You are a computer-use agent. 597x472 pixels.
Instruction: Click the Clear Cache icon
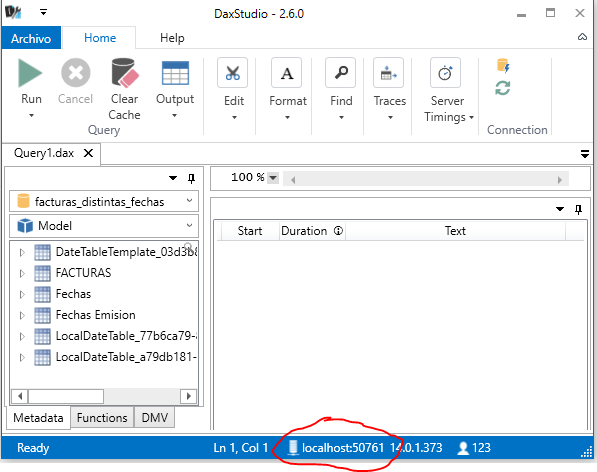125,73
